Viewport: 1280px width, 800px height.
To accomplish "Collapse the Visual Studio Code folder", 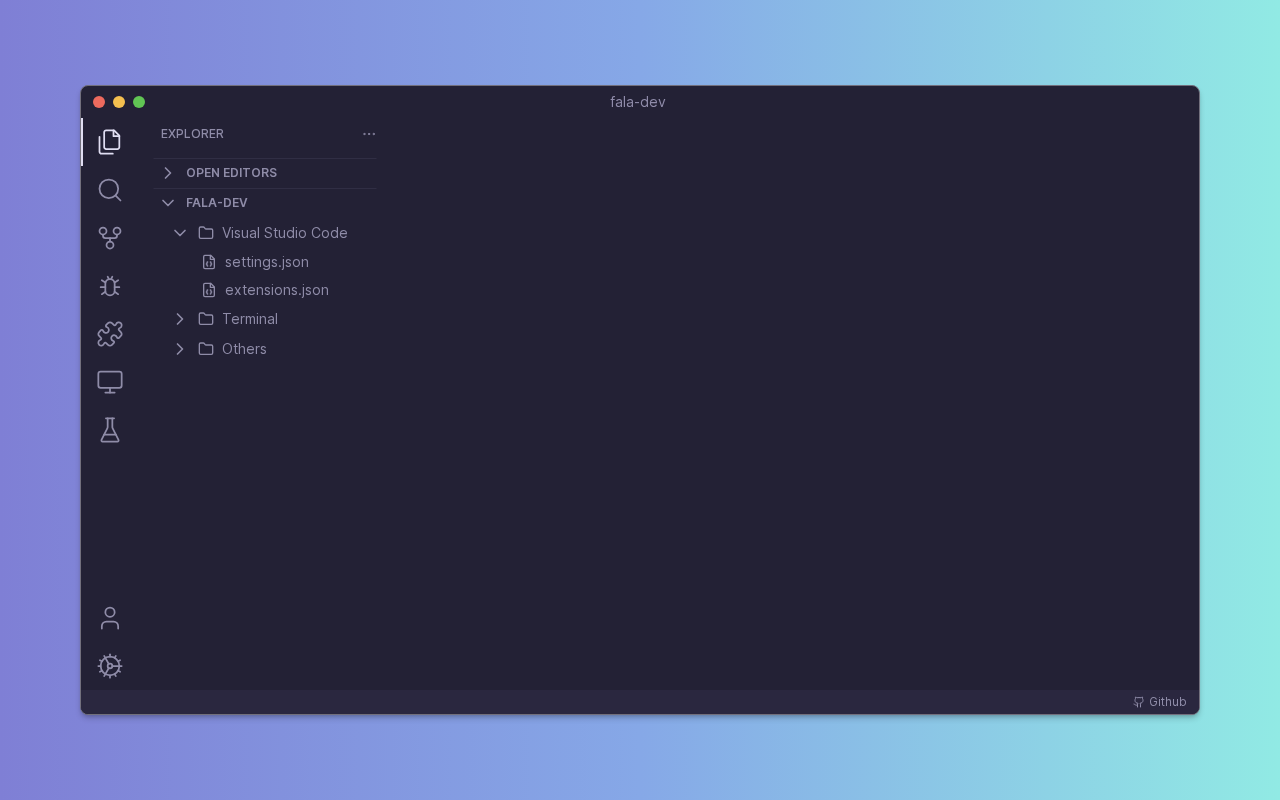I will click(x=284, y=233).
